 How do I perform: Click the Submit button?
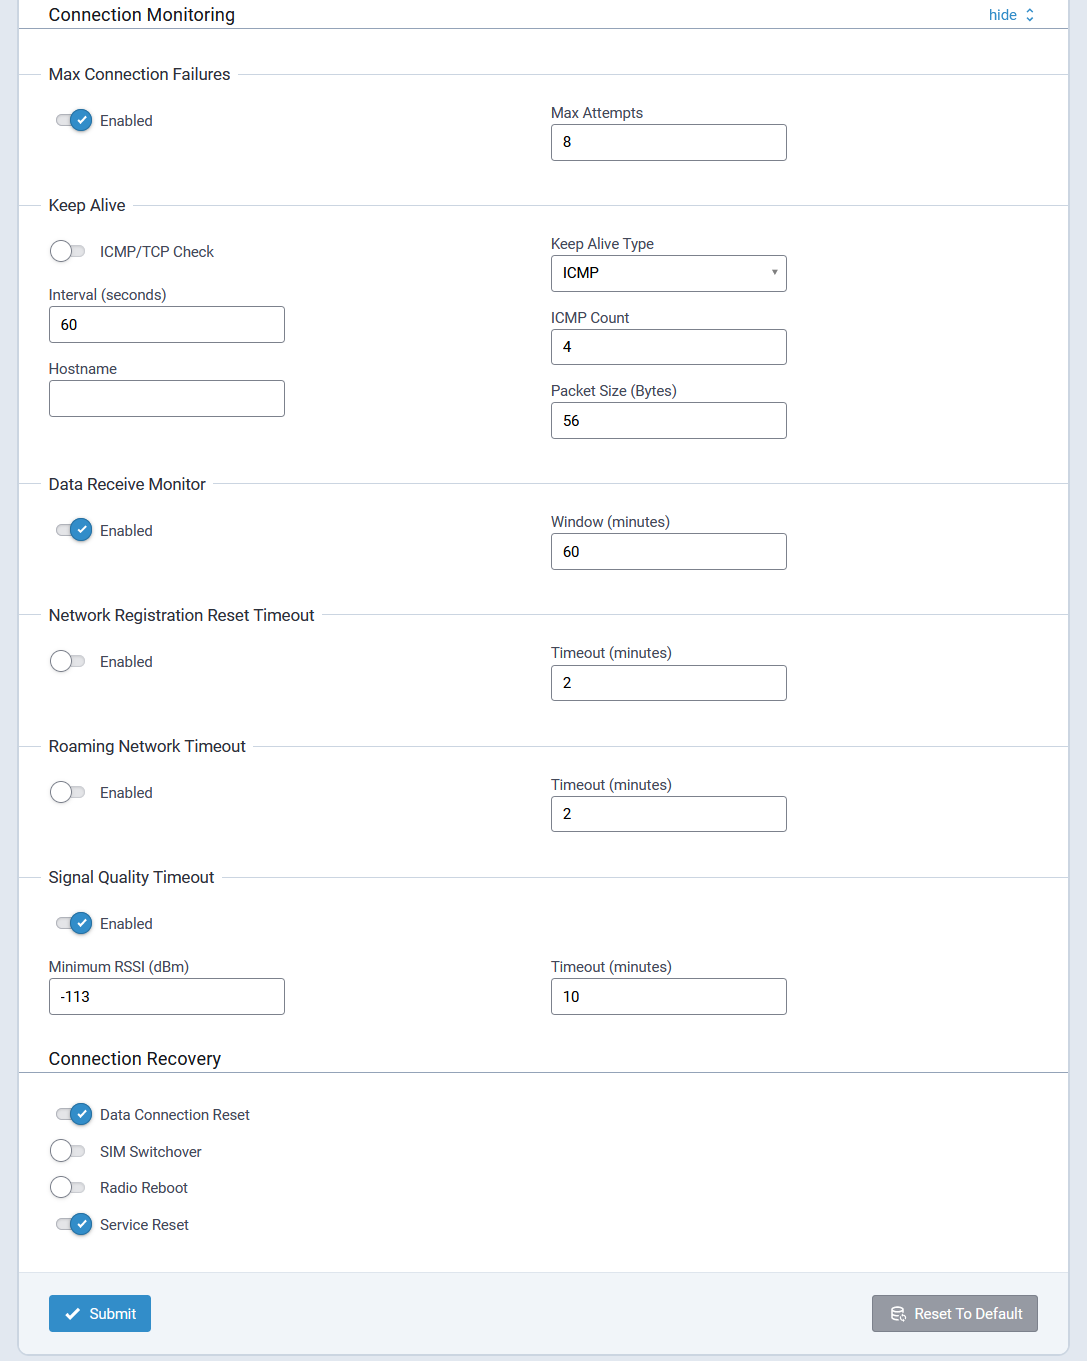pos(100,1314)
